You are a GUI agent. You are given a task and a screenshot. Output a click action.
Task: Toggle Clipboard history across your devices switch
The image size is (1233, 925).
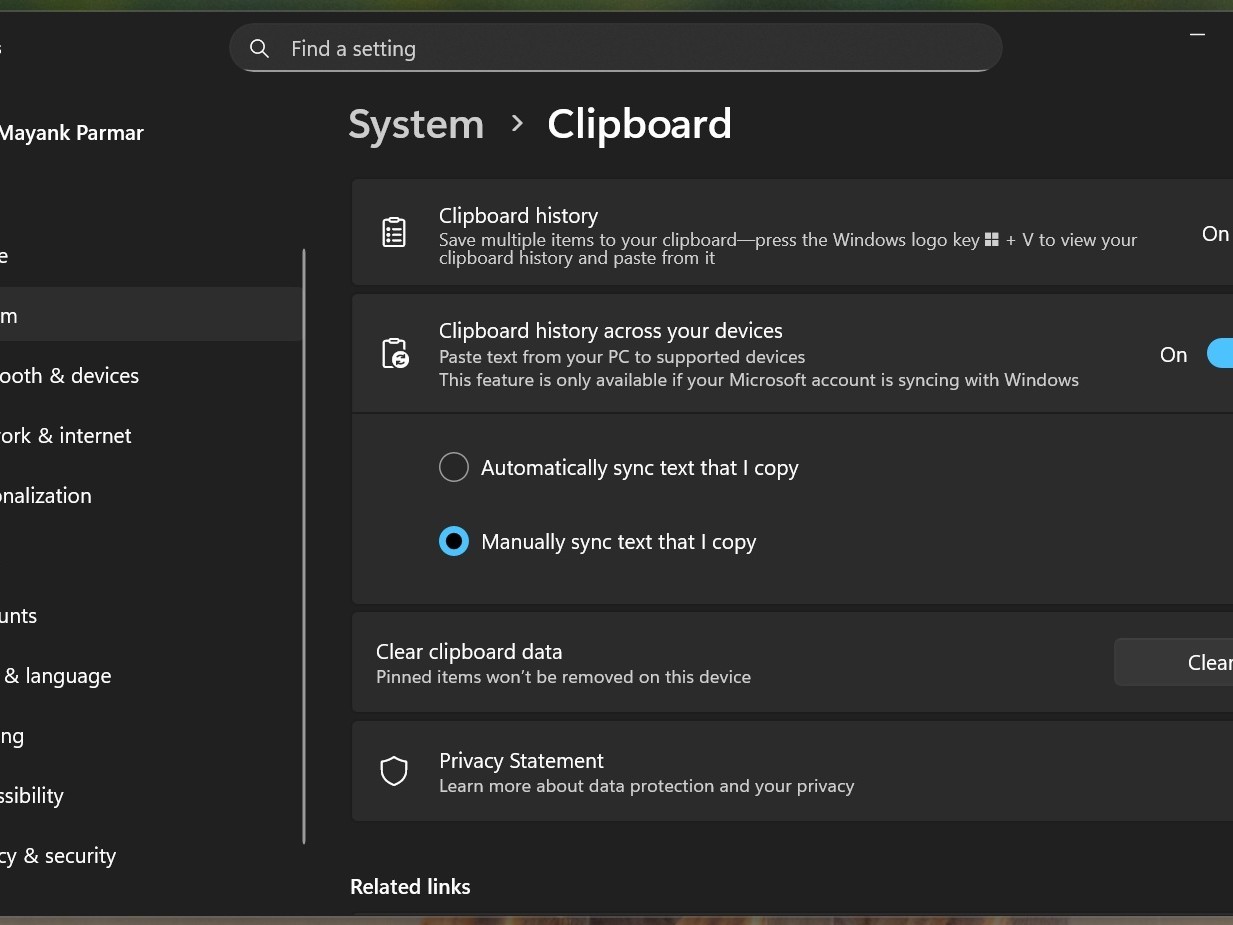tap(1220, 354)
